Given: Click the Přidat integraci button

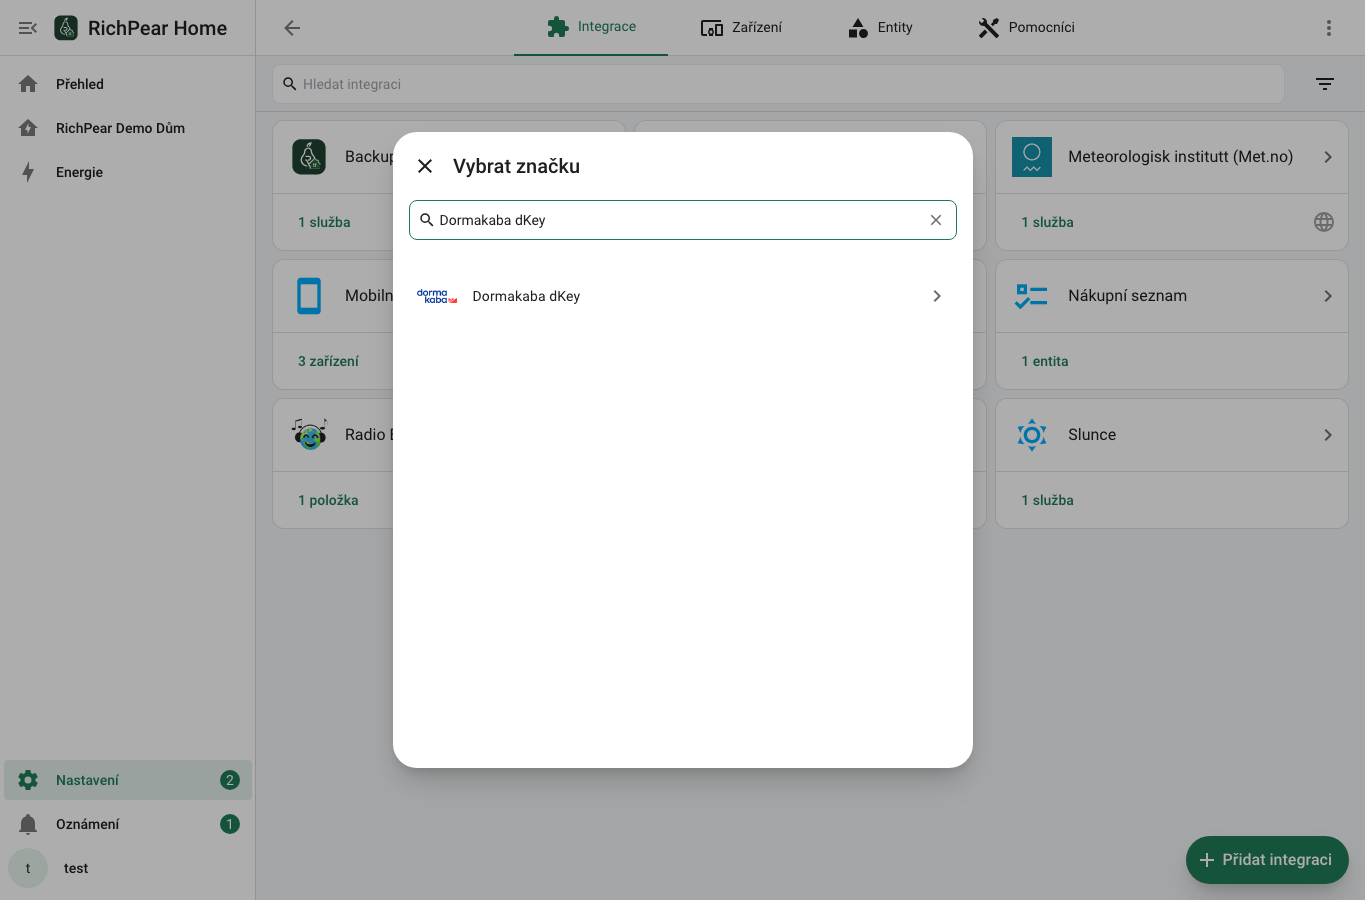Looking at the screenshot, I should [1267, 860].
